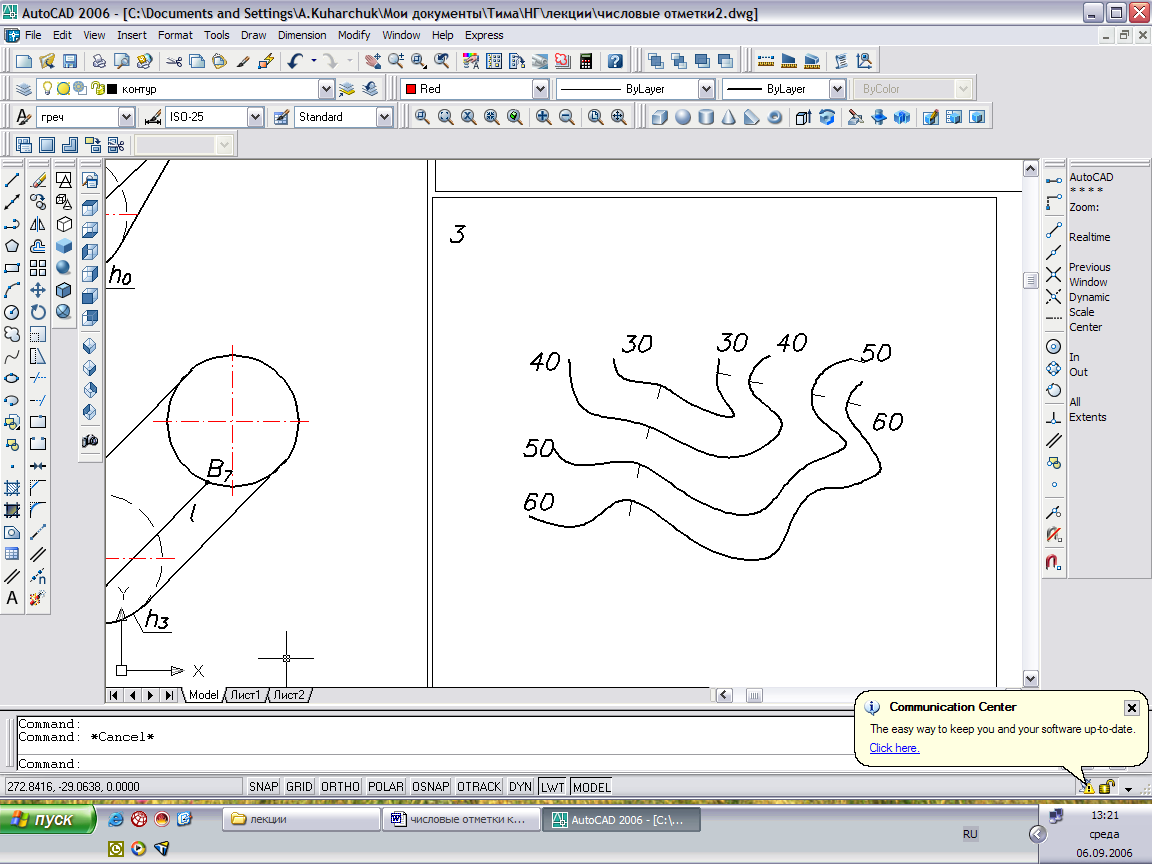Switch to the Word числовые отметки taskbar button

[461, 819]
